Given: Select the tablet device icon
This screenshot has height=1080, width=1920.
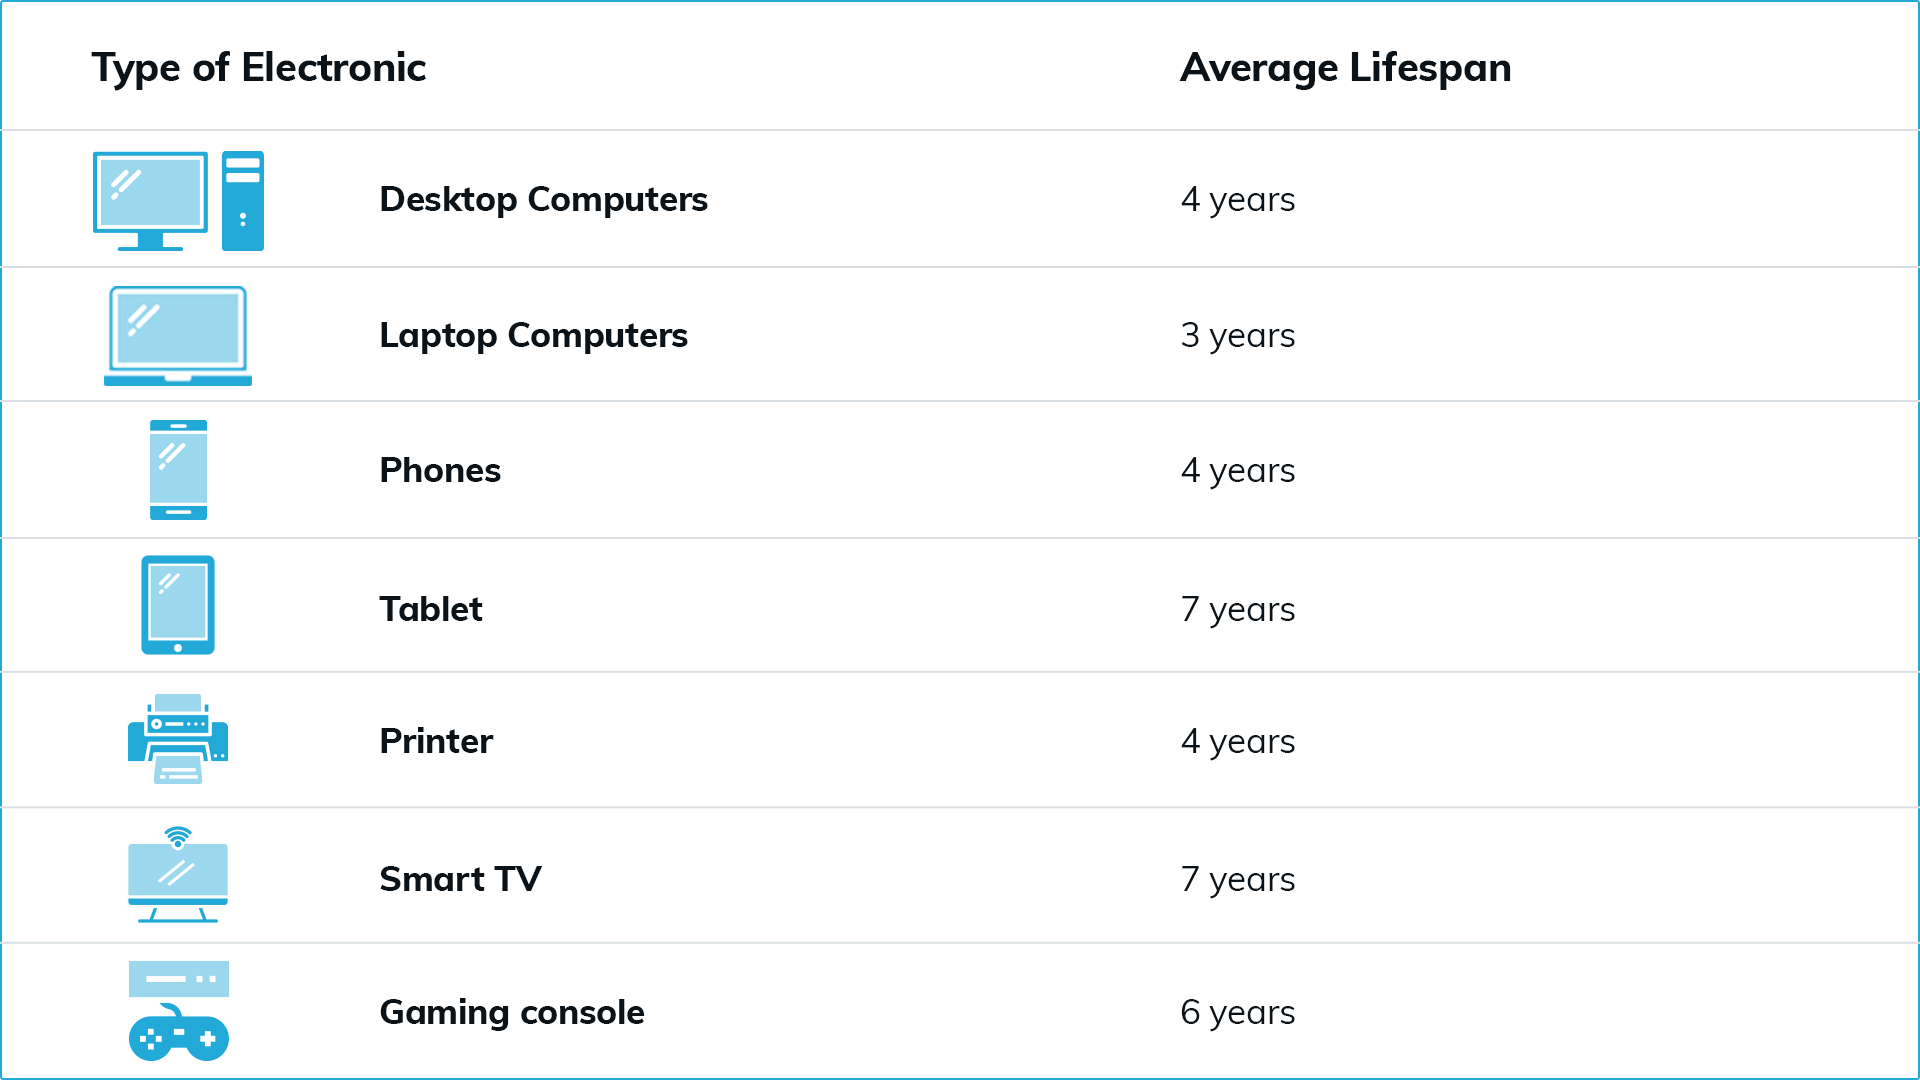Looking at the screenshot, I should 178,605.
